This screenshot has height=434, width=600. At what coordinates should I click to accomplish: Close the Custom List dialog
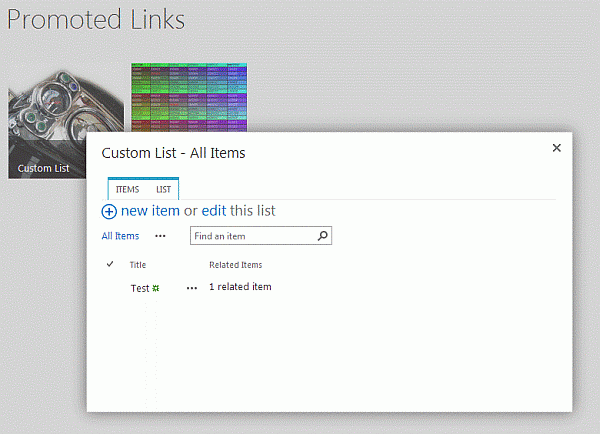pyautogui.click(x=557, y=148)
